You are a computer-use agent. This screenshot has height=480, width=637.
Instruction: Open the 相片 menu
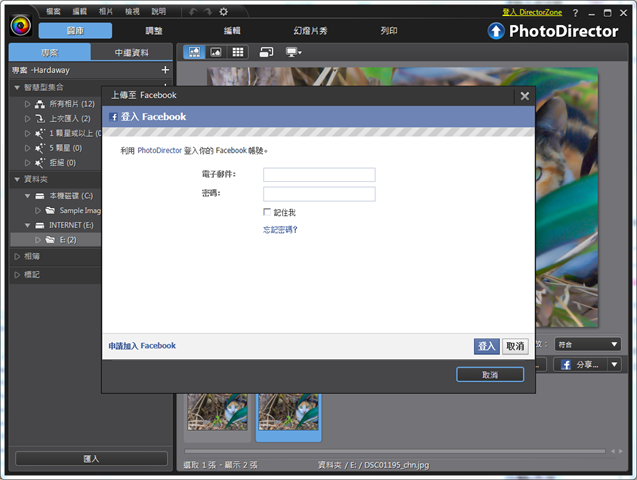(106, 11)
